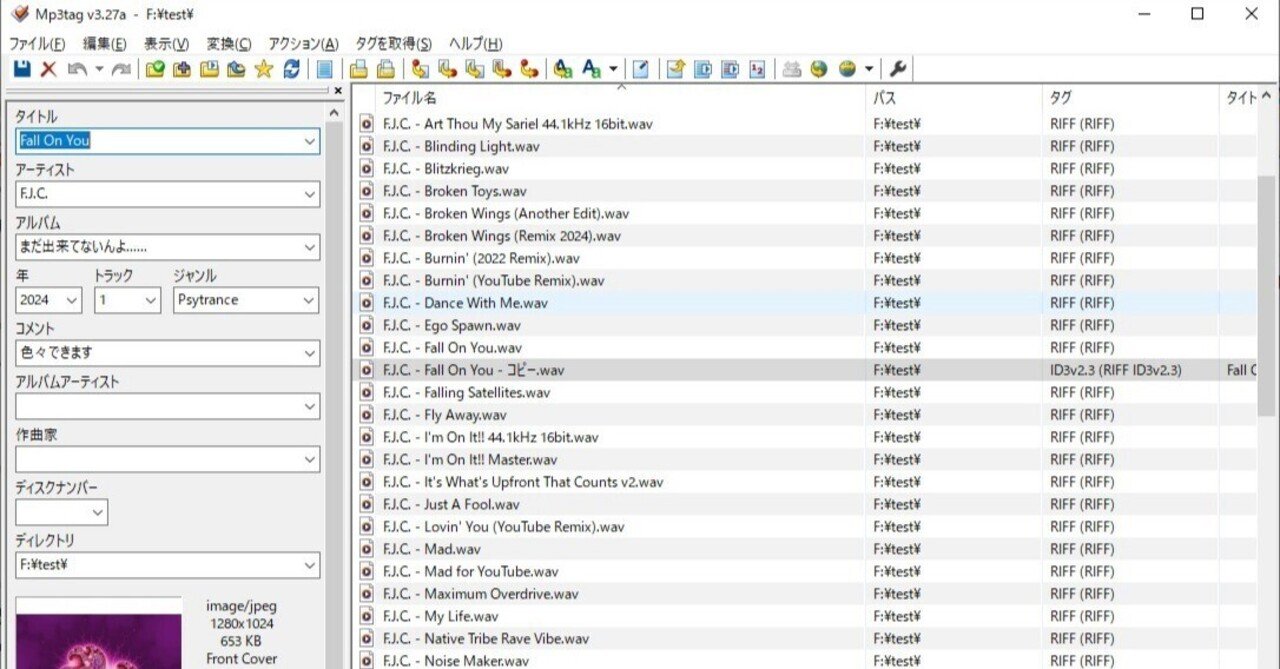
Task: Open the トラック dropdown showing 1
Action: tap(151, 300)
